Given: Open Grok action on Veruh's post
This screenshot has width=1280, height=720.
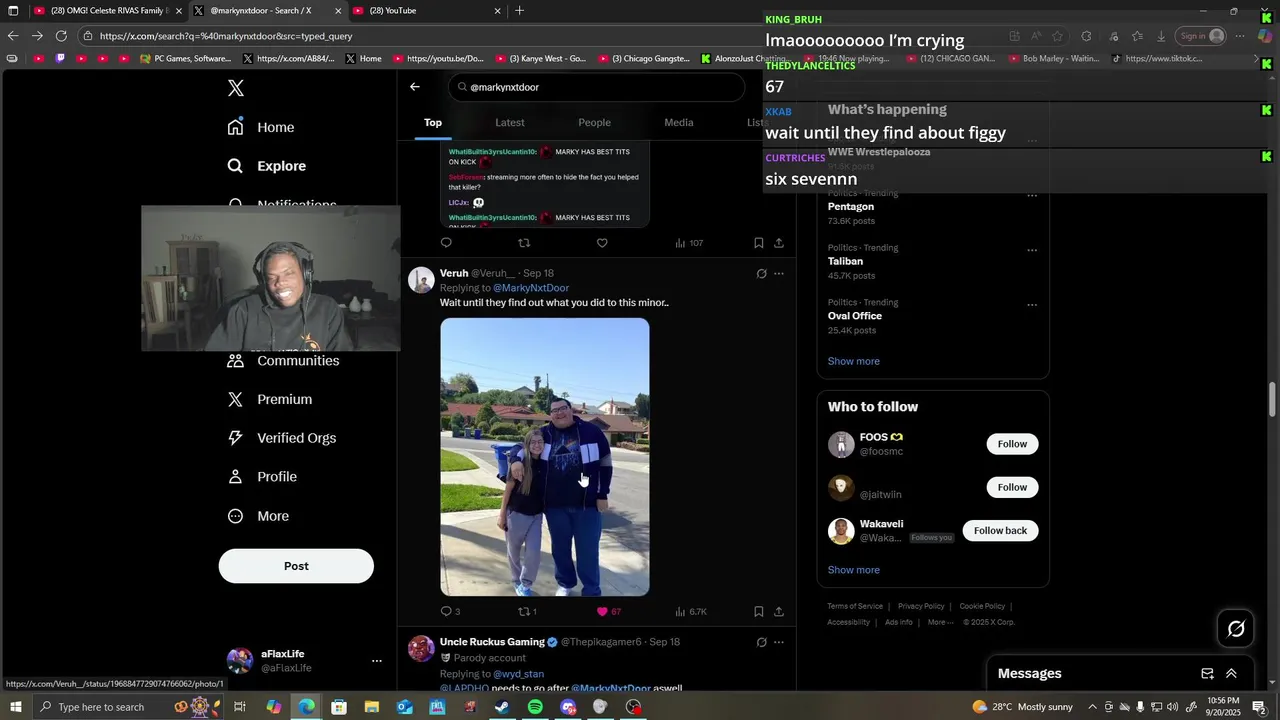Looking at the screenshot, I should pos(761,273).
